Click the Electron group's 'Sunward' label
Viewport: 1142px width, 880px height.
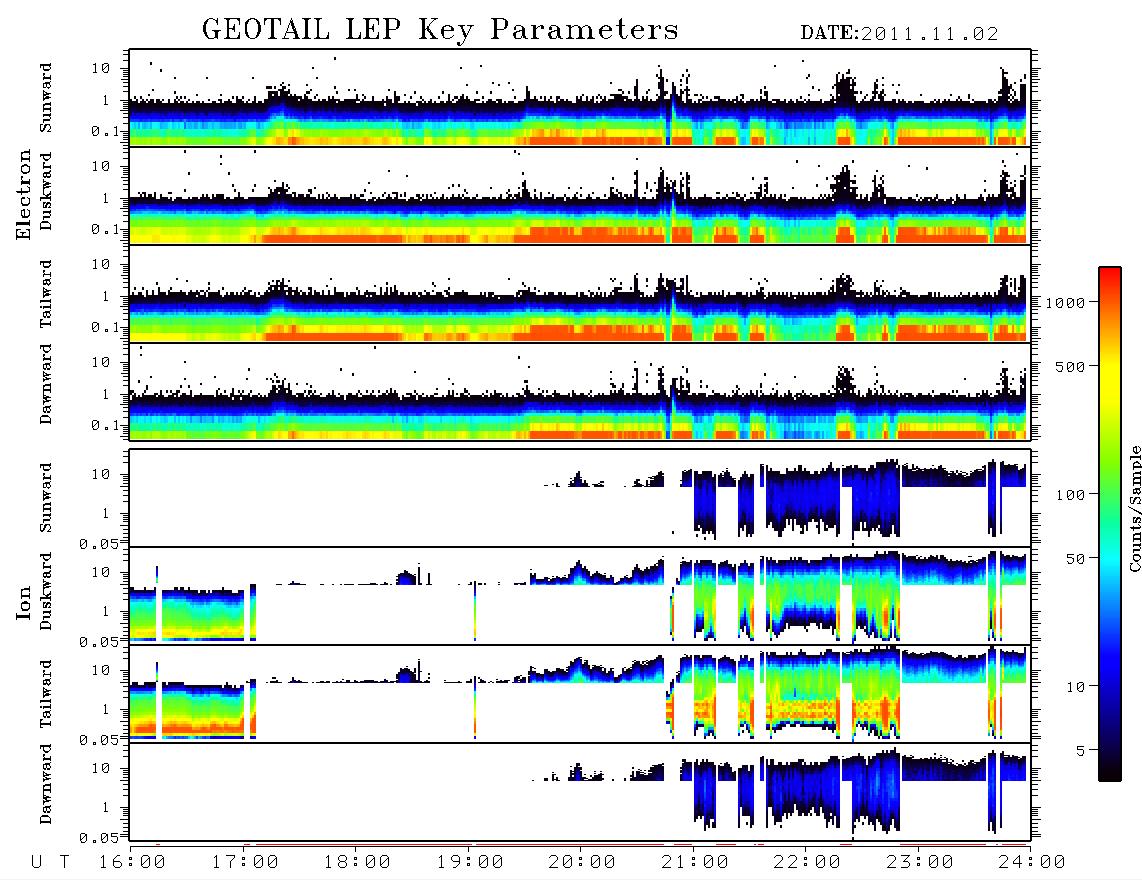[x=46, y=98]
